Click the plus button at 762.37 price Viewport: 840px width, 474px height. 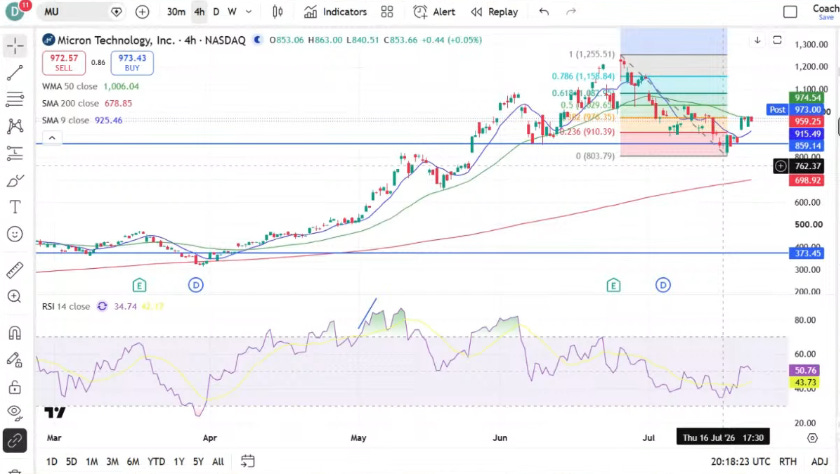pos(781,166)
